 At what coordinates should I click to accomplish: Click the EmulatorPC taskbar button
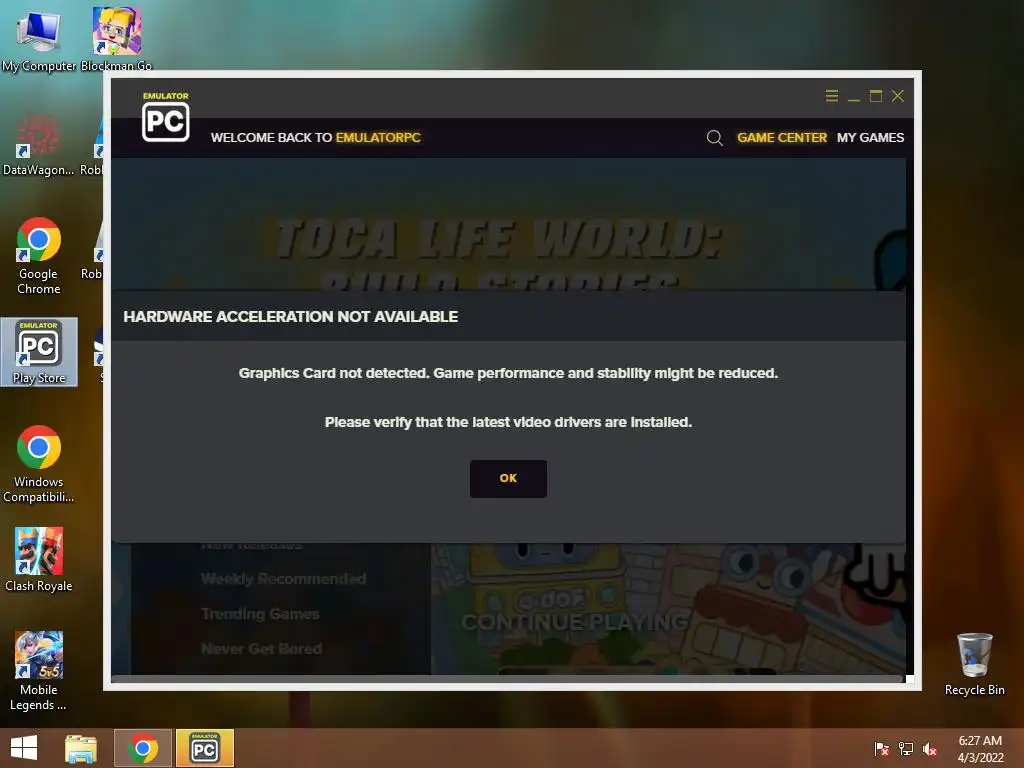[x=204, y=748]
